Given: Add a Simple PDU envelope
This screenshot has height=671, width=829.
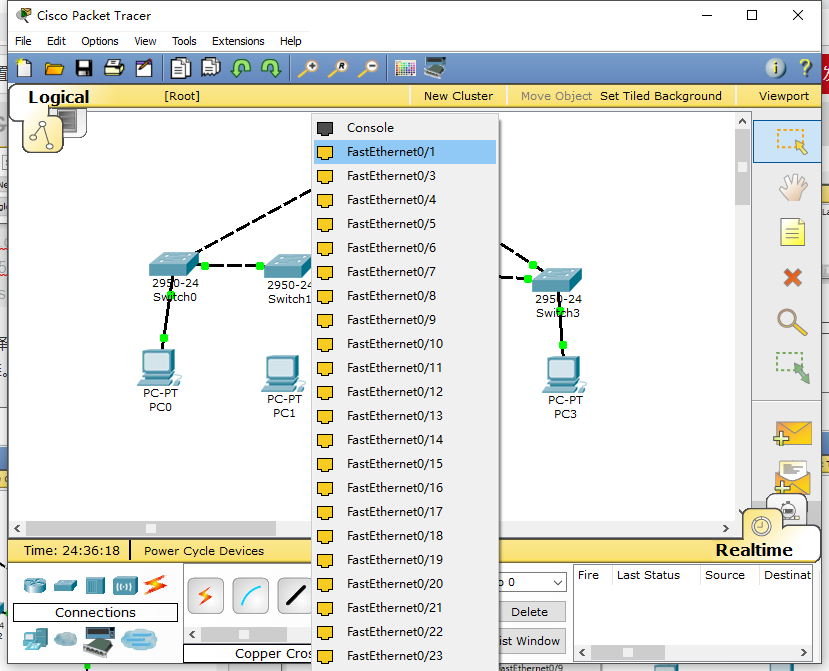Looking at the screenshot, I should pyautogui.click(x=792, y=434).
